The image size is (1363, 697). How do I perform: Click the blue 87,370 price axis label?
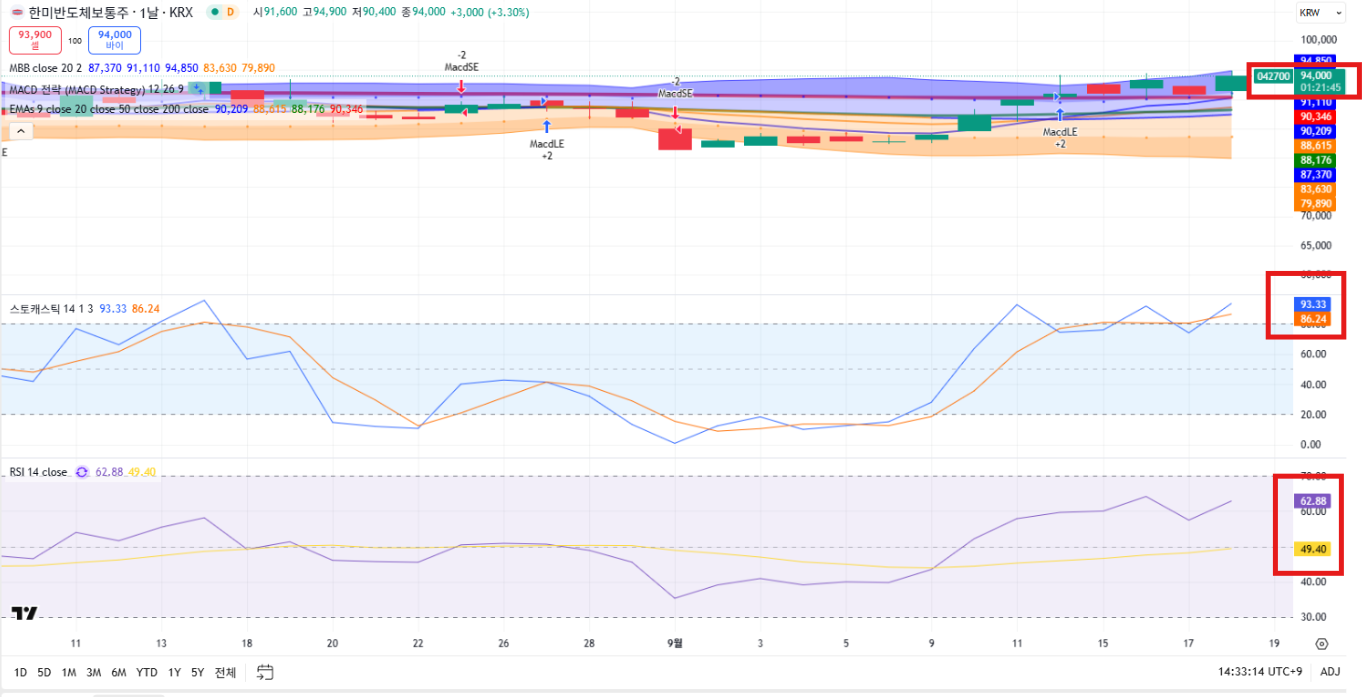[1314, 175]
